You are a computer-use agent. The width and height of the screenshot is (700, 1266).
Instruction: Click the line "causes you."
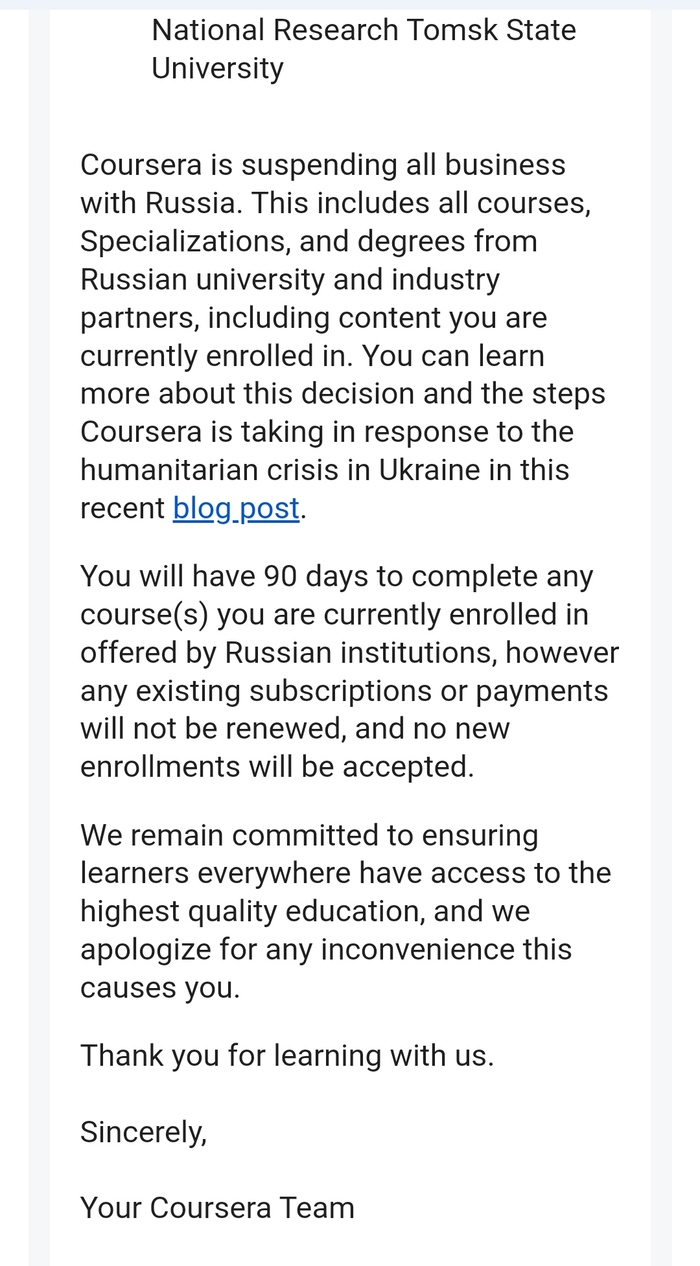(160, 987)
